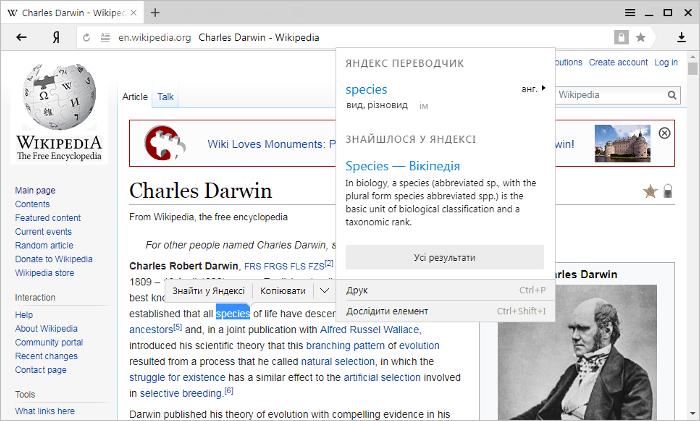Switch to the Talk tab
This screenshot has width=700, height=421.
click(x=165, y=96)
